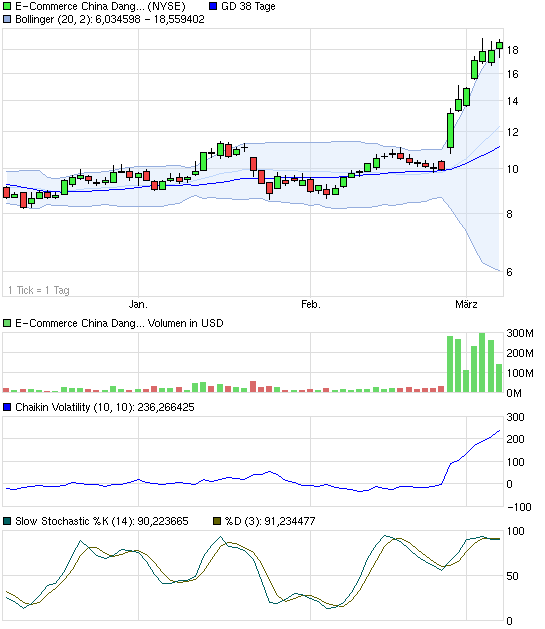Click the 0M volume axis label
The image size is (545, 629).
tap(514, 394)
